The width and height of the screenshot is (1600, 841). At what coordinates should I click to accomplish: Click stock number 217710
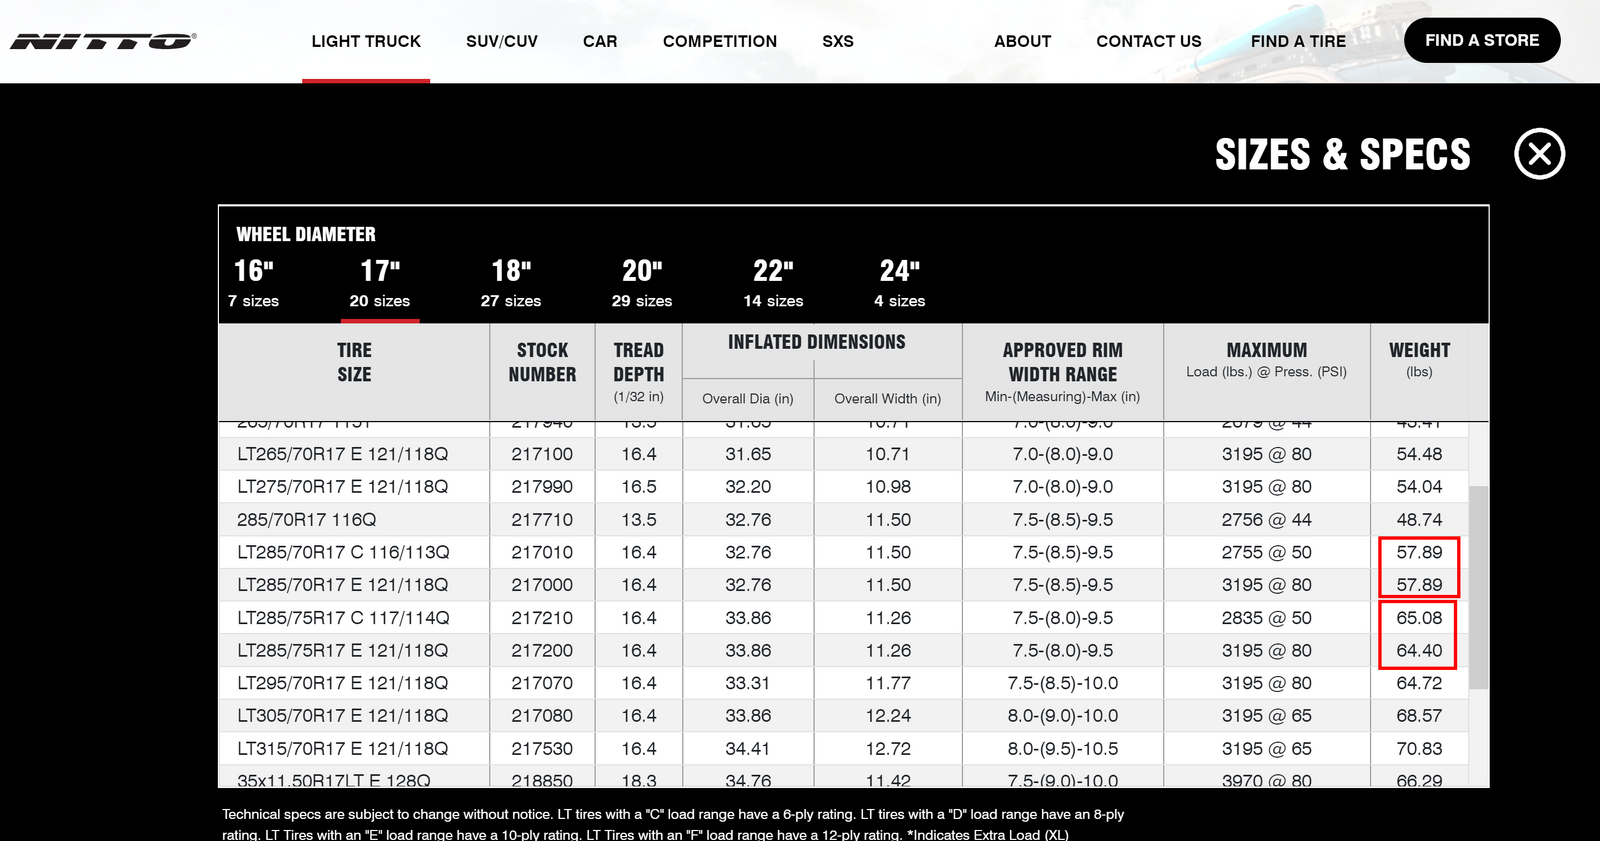(542, 520)
